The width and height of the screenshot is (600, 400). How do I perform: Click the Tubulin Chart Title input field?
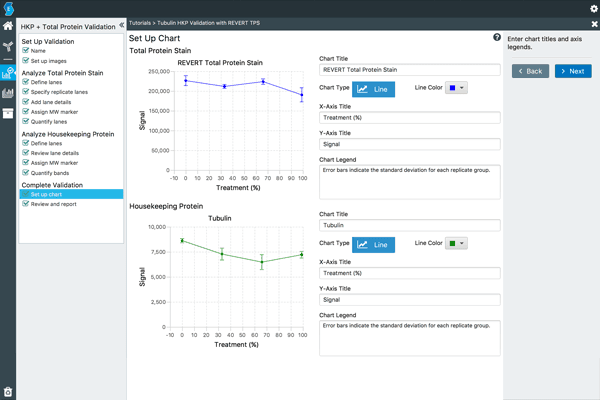click(409, 225)
